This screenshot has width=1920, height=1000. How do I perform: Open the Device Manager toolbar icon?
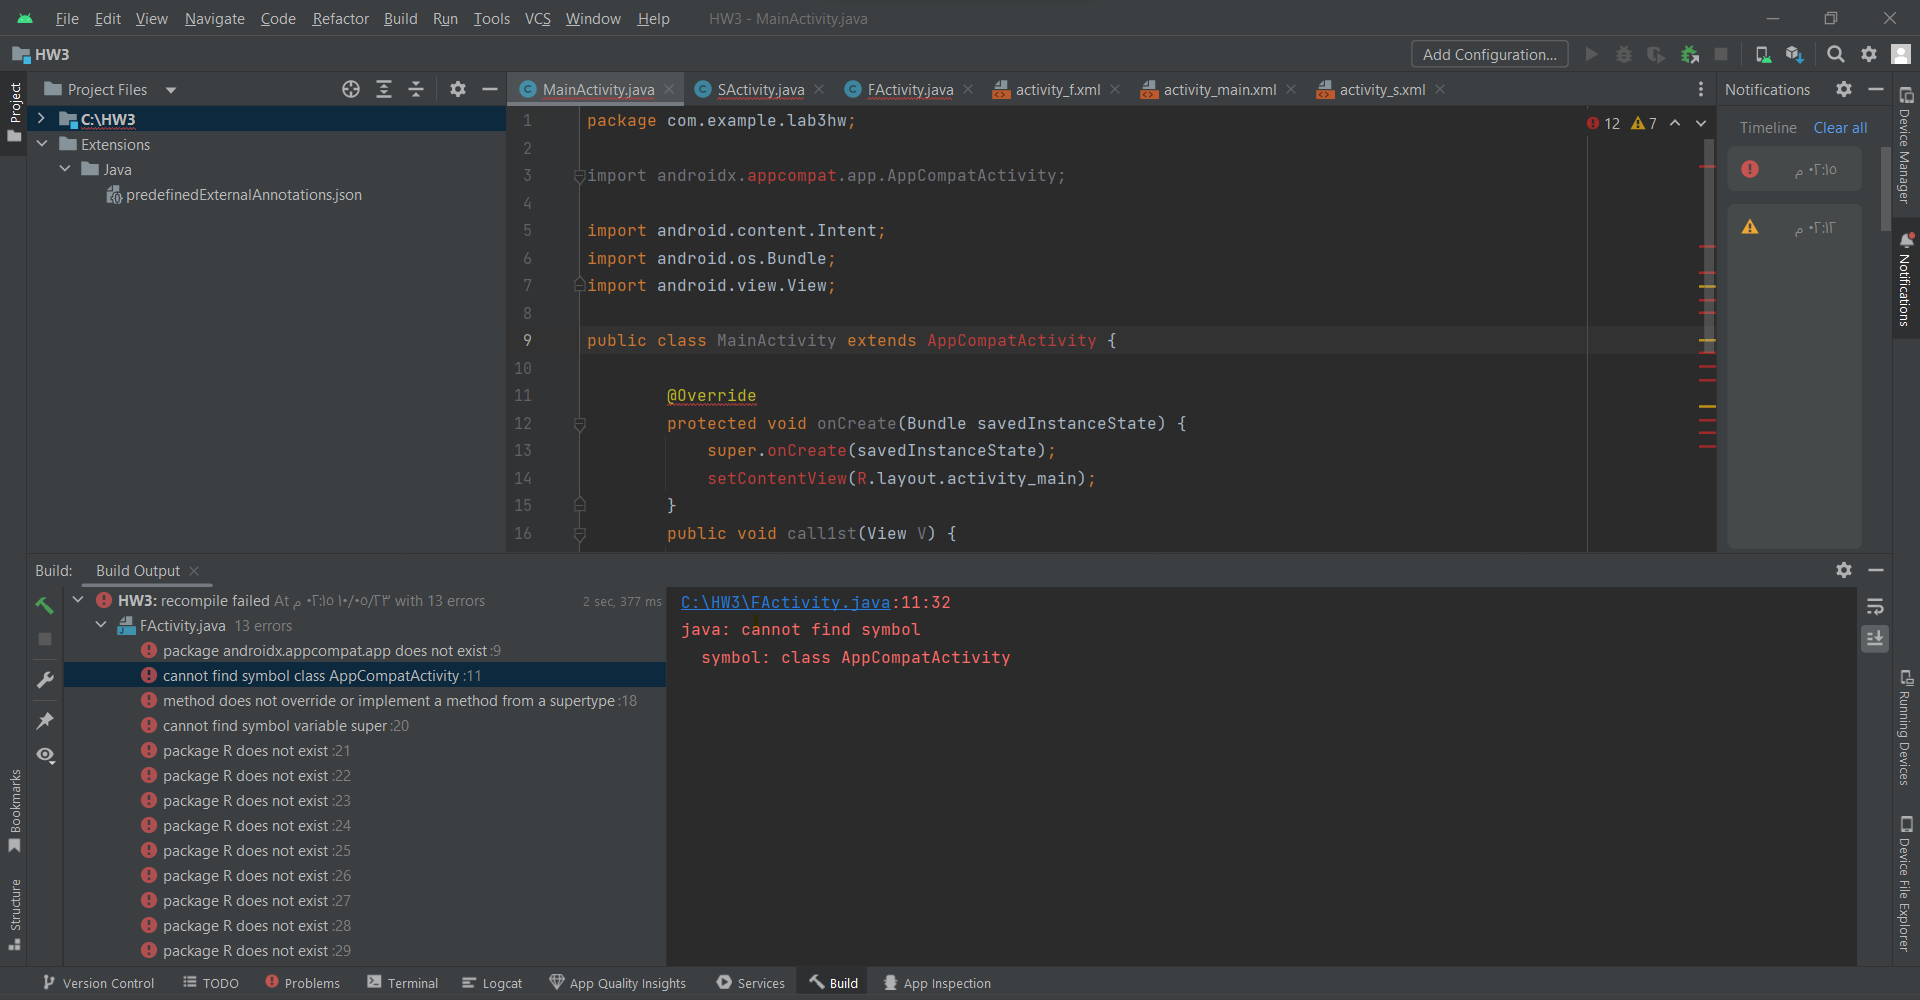(x=1763, y=55)
